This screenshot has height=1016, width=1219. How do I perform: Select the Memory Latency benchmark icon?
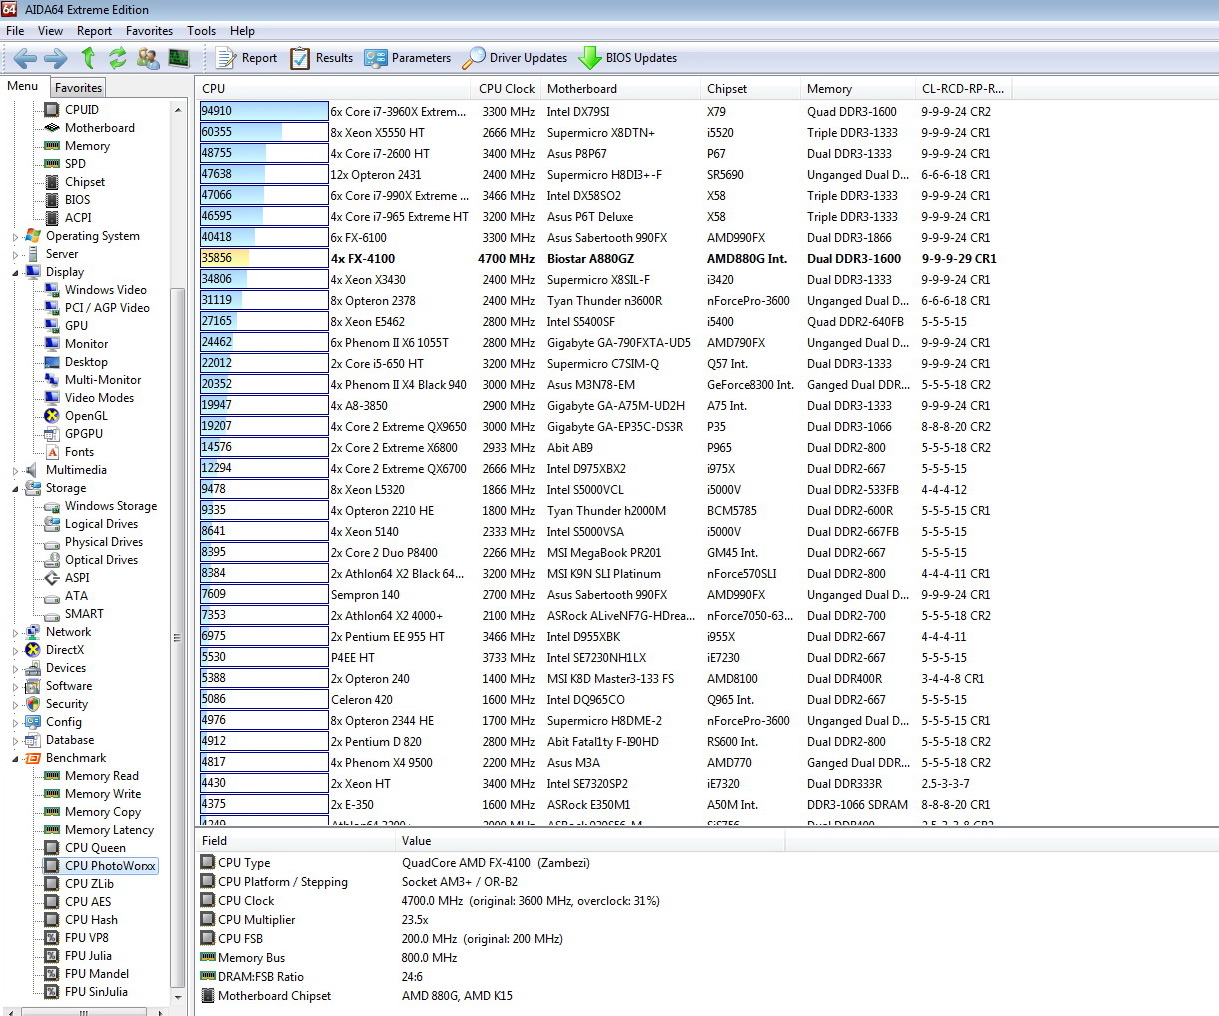pos(52,830)
